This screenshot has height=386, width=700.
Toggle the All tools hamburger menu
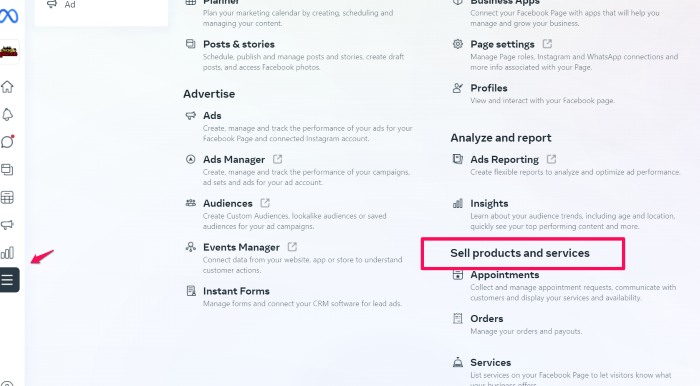pos(8,280)
